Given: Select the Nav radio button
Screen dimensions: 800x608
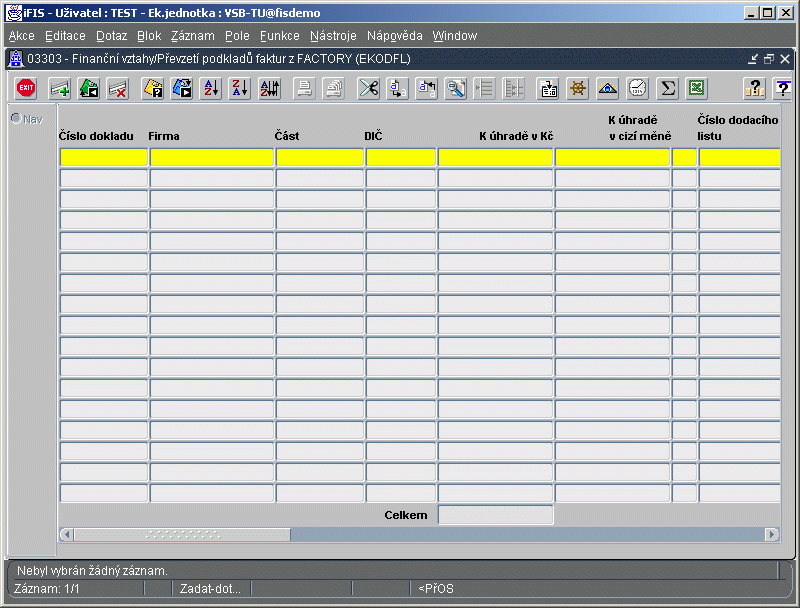Looking at the screenshot, I should pos(16,118).
